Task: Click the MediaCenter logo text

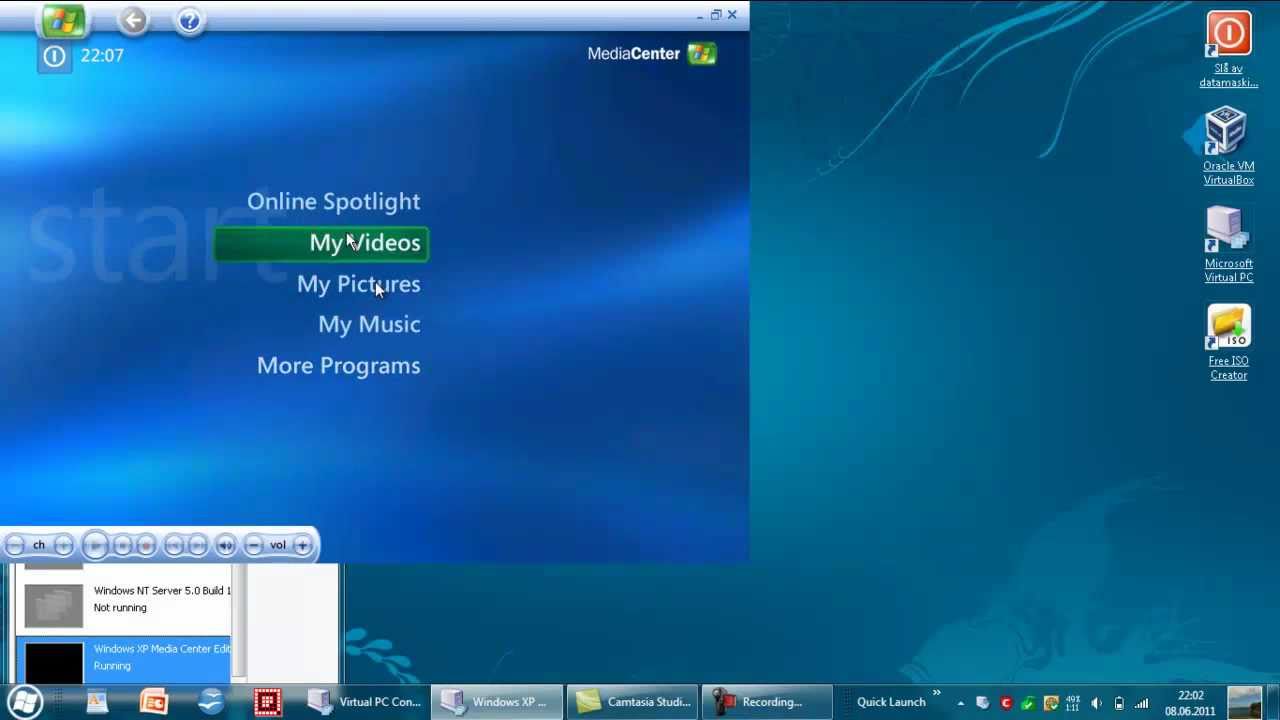Action: 634,54
